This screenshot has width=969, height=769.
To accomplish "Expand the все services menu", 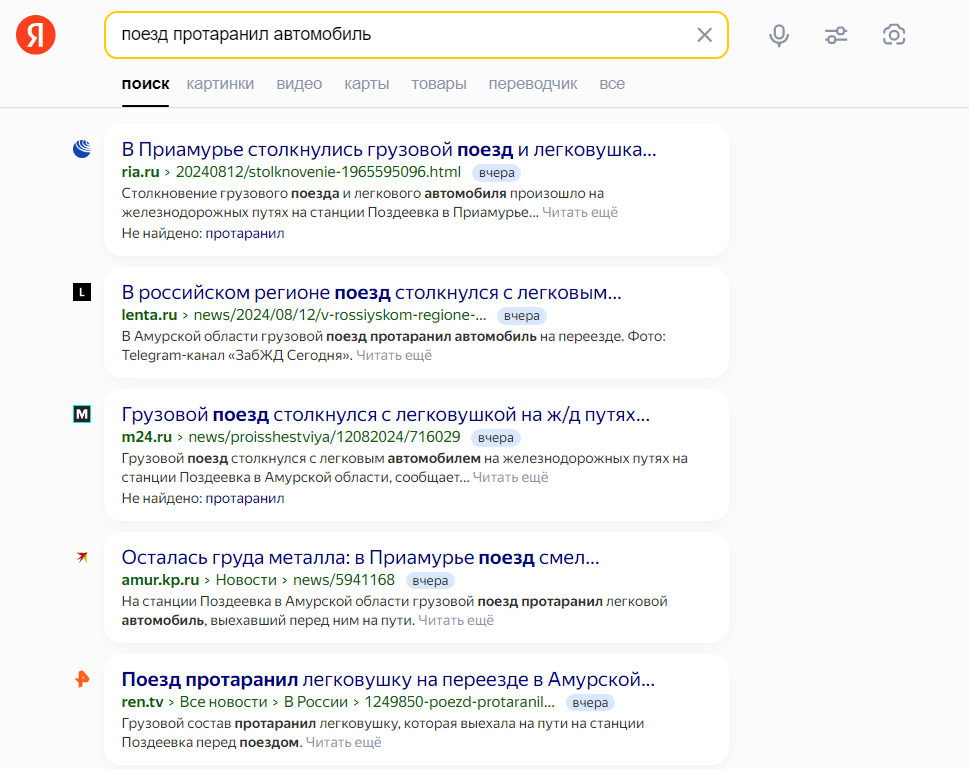I will pos(612,84).
